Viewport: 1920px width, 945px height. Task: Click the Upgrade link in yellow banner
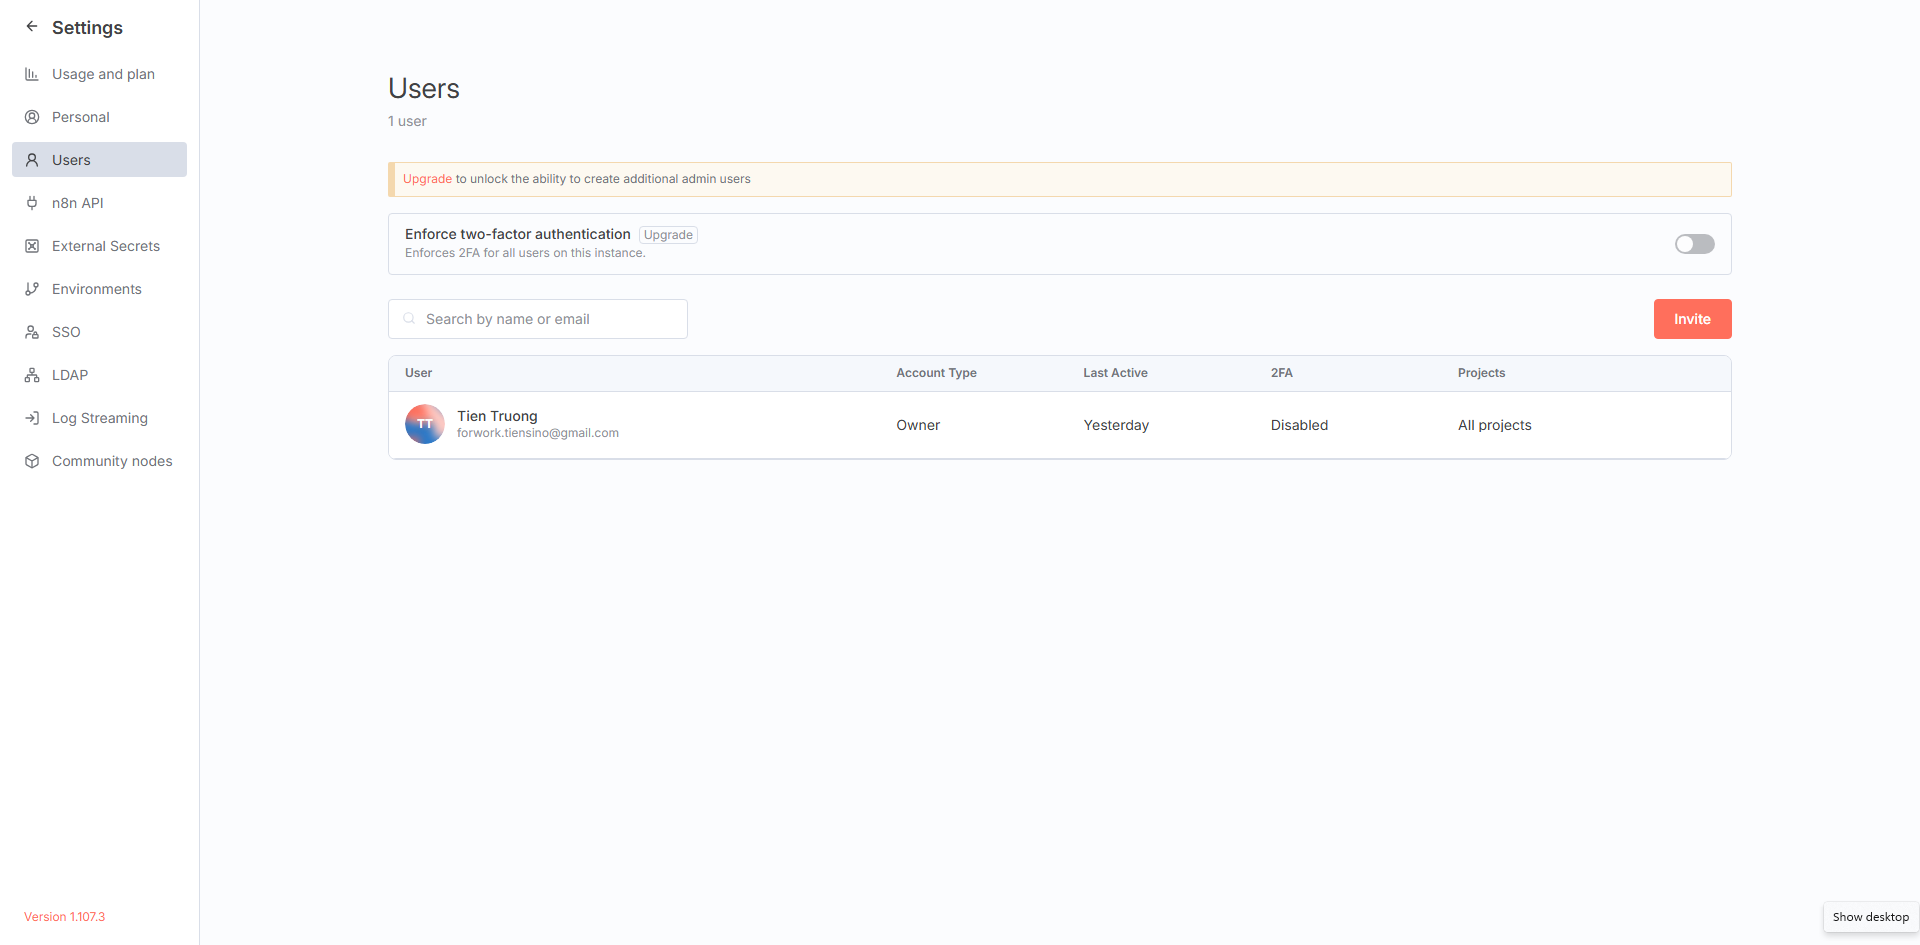pos(427,179)
